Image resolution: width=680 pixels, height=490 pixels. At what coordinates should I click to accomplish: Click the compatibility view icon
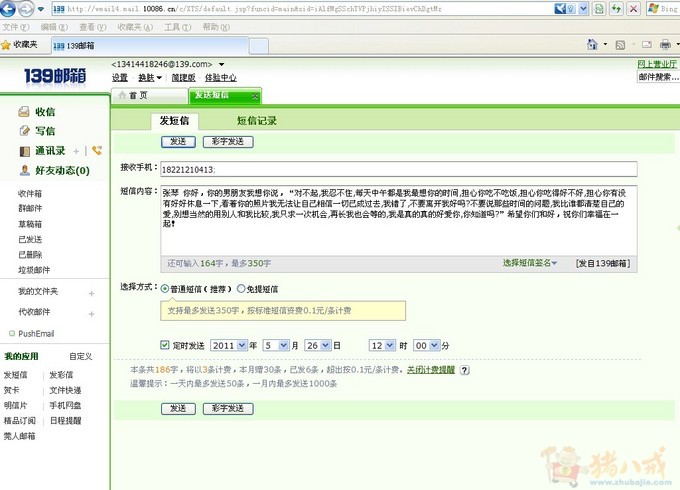click(x=599, y=9)
